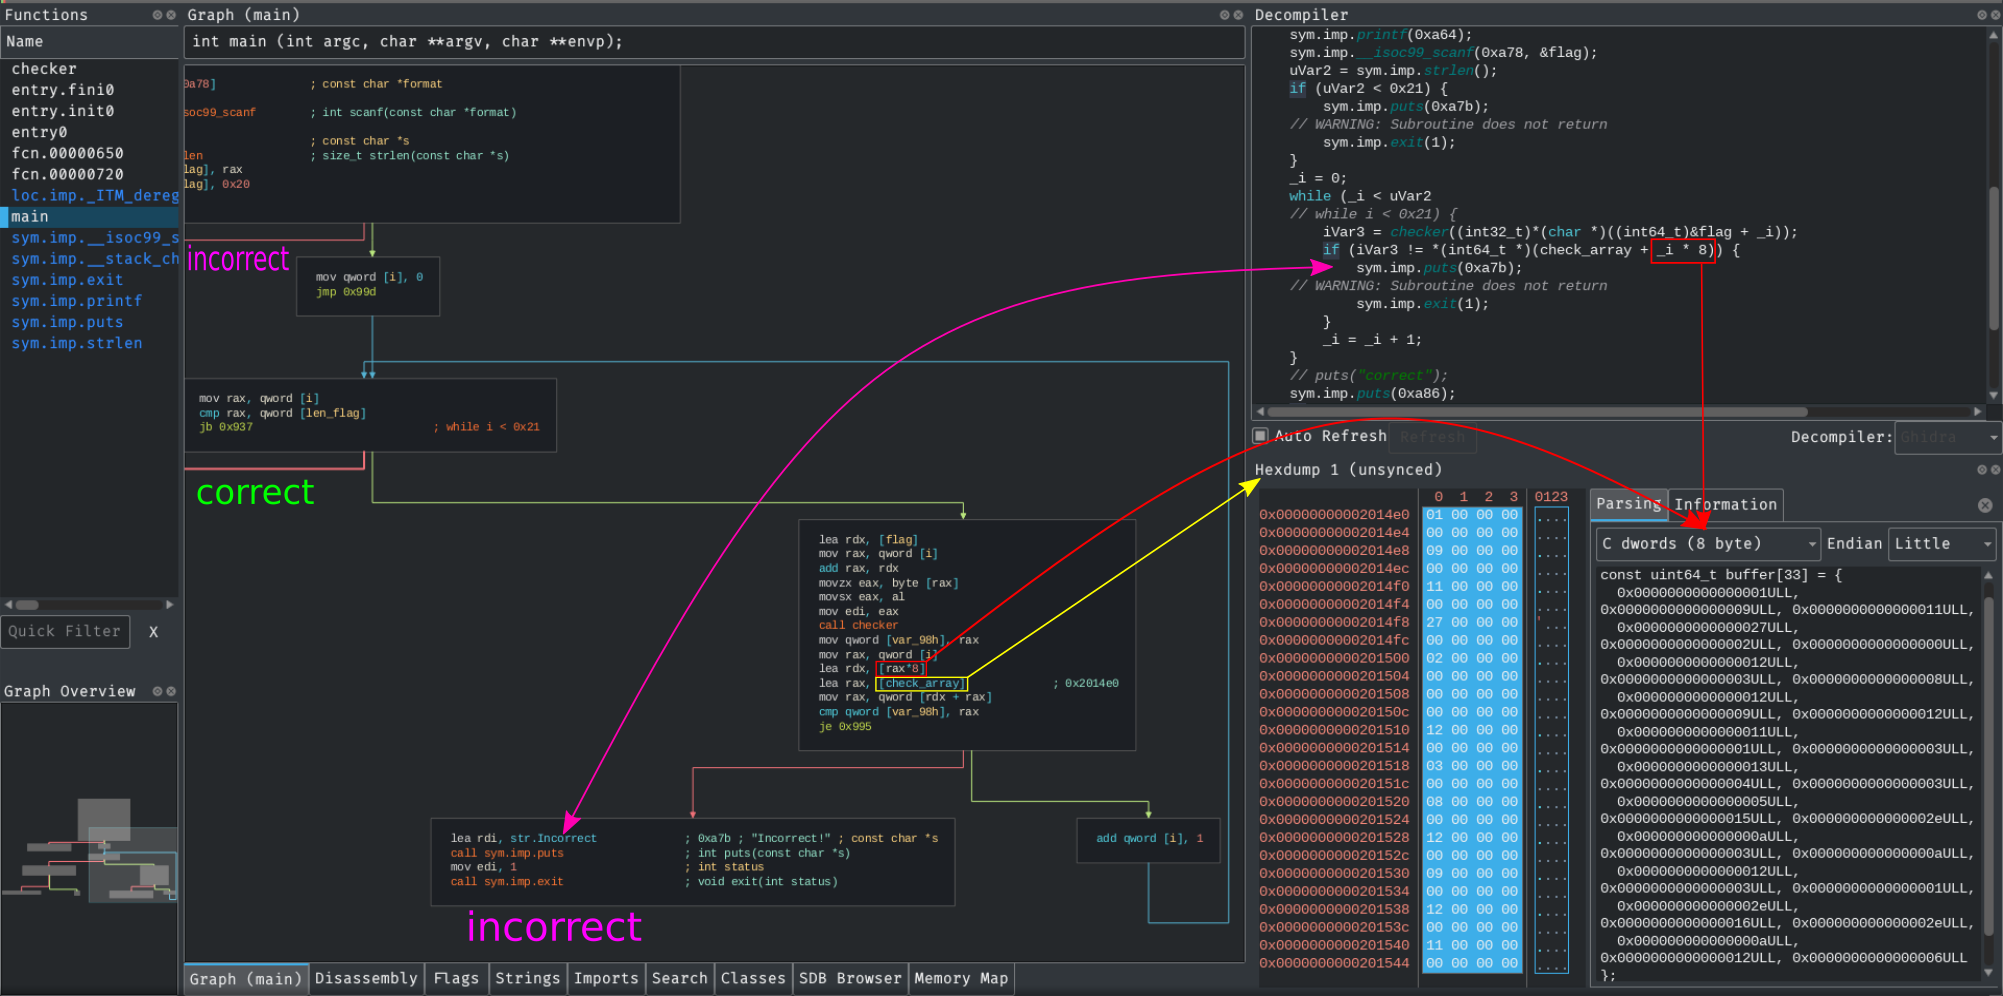
Task: Float the Functions panel with its undock icon
Action: click(x=157, y=15)
